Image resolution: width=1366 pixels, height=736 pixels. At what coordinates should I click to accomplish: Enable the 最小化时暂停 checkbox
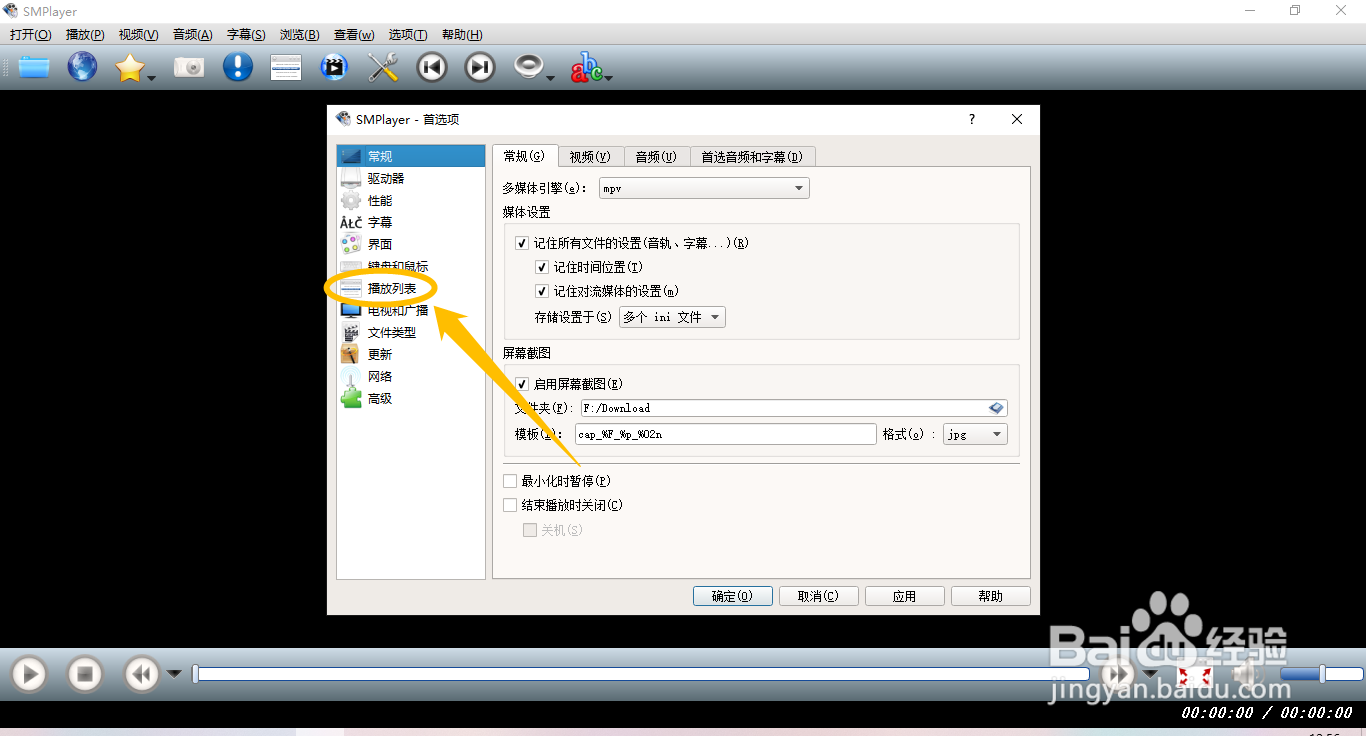coord(510,481)
